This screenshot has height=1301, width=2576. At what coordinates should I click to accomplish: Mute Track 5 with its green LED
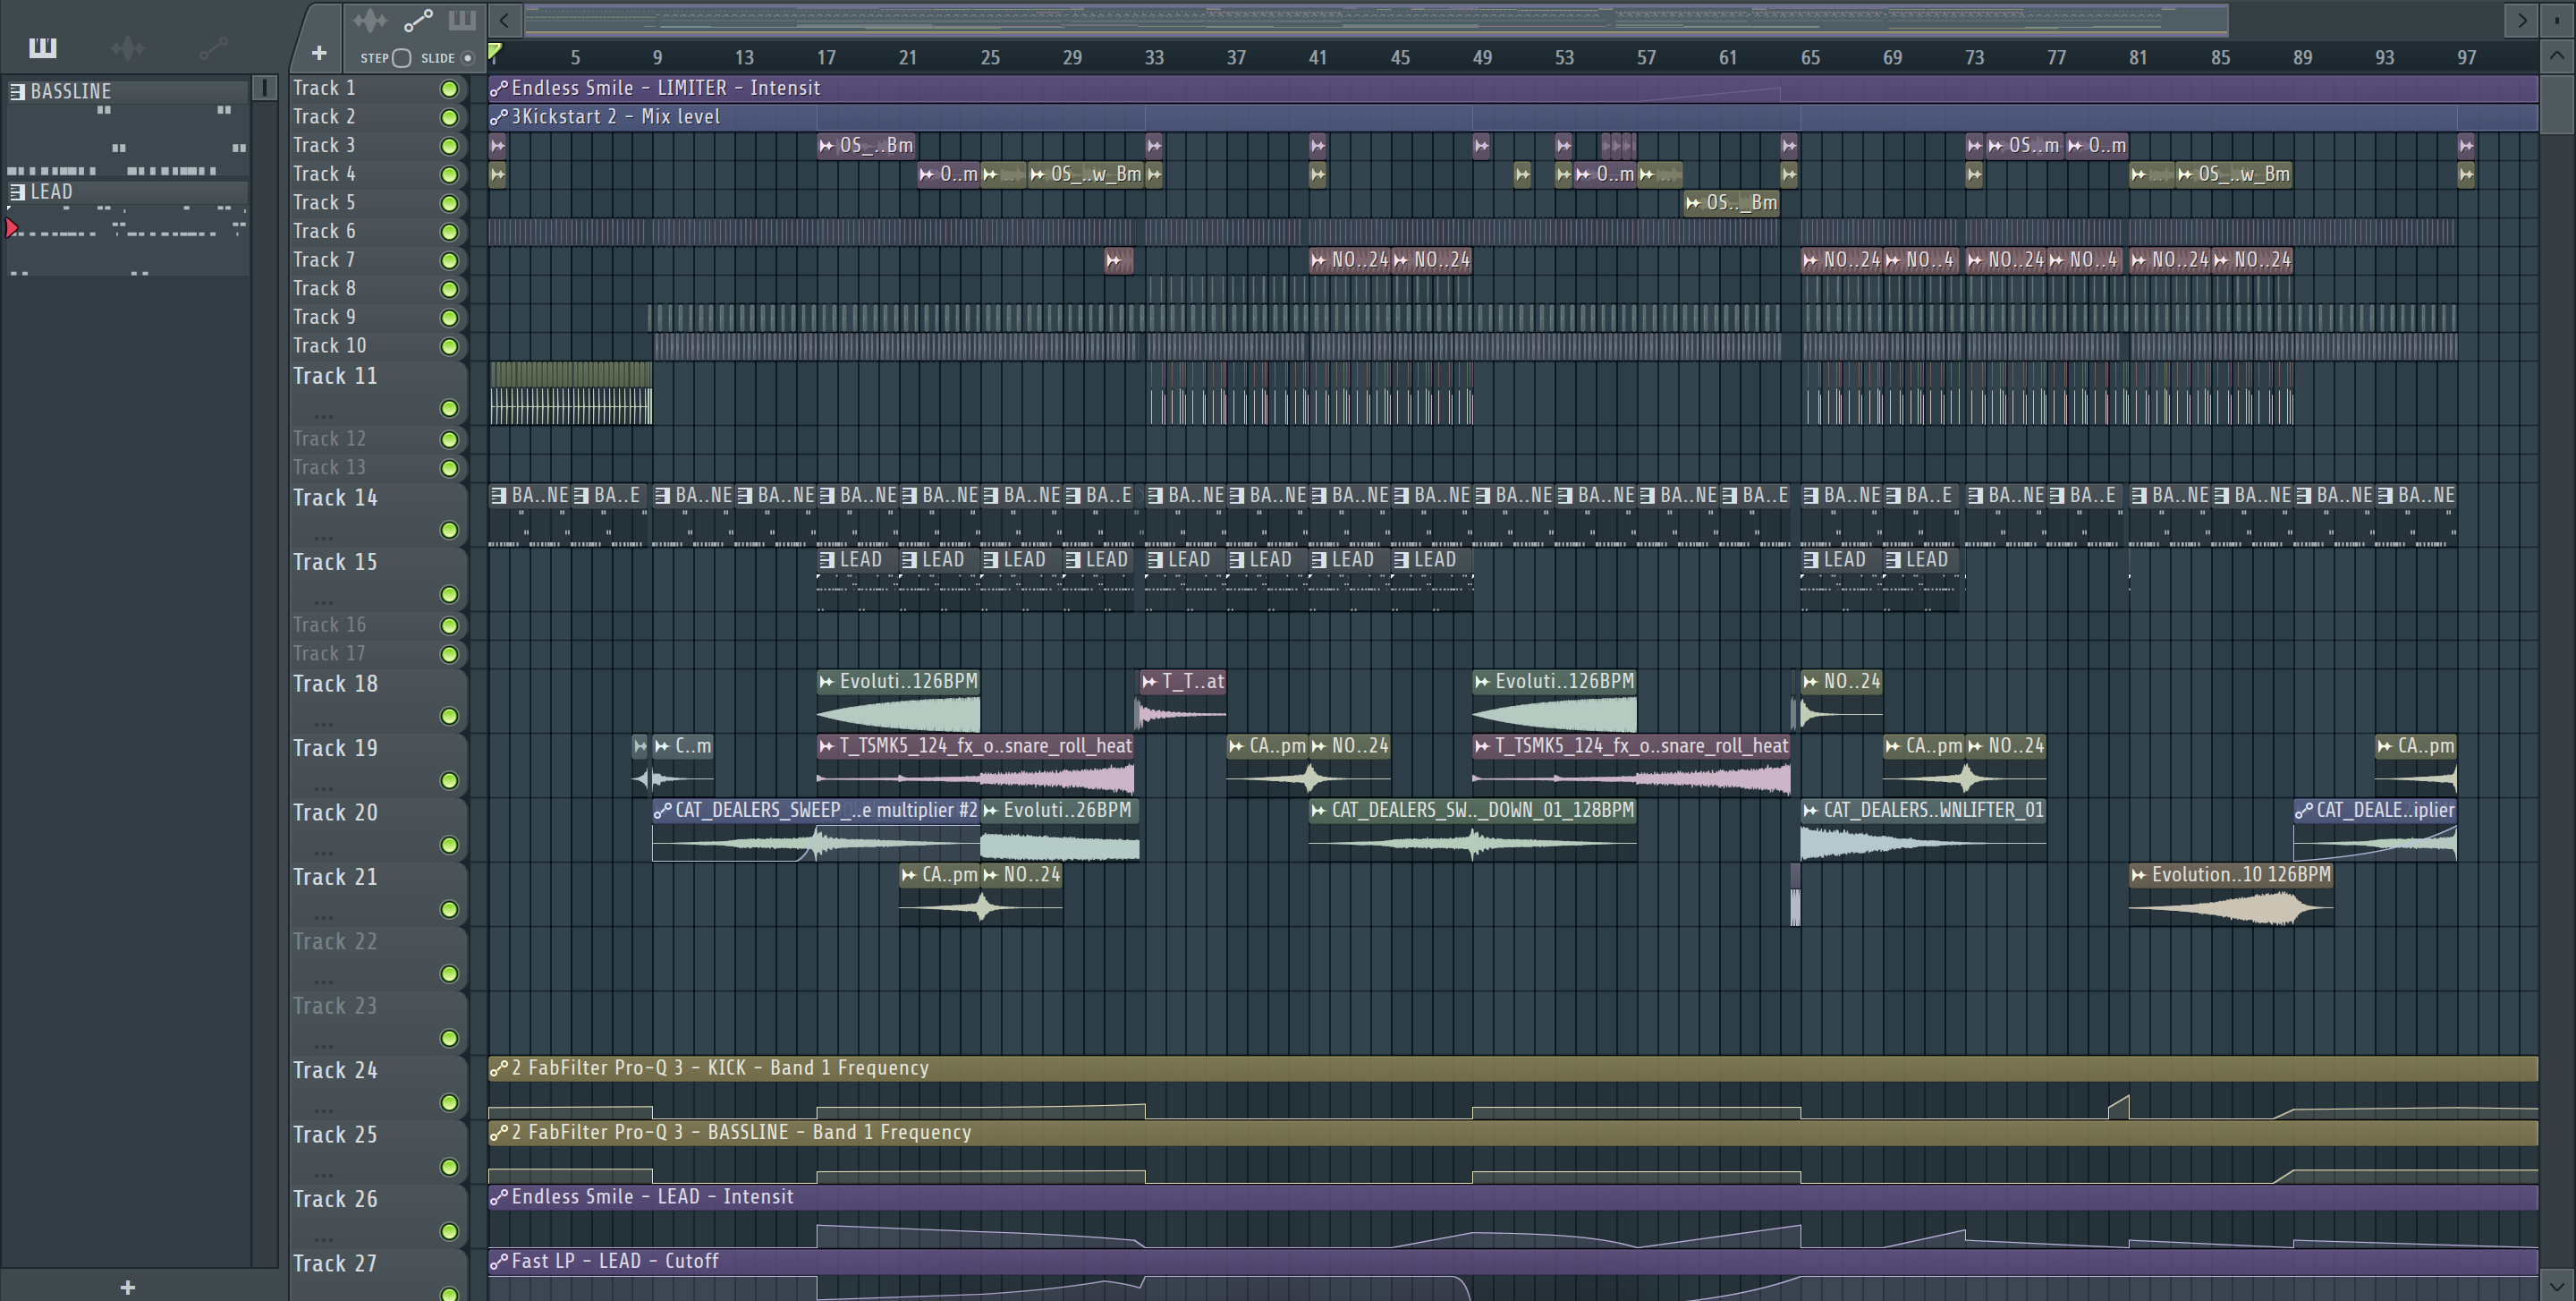point(450,204)
